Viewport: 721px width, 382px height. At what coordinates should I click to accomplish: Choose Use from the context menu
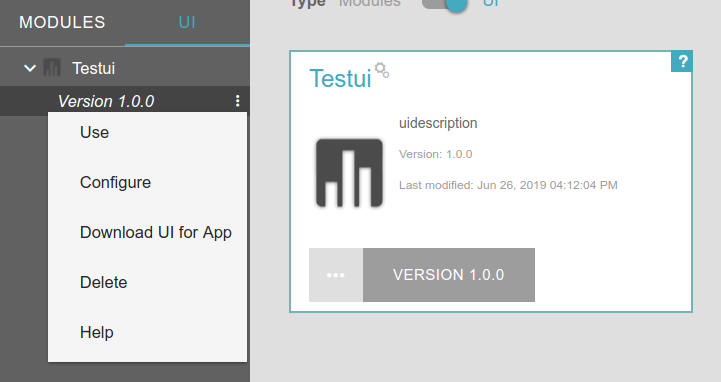tap(147, 132)
